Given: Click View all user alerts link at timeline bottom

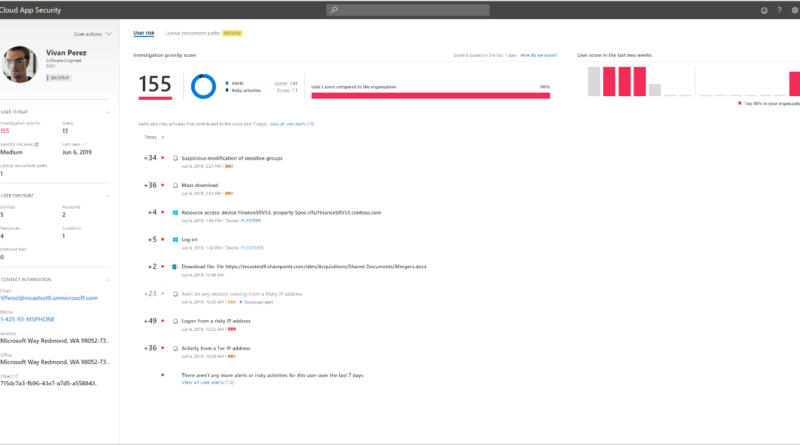Looking at the screenshot, I should click(208, 382).
